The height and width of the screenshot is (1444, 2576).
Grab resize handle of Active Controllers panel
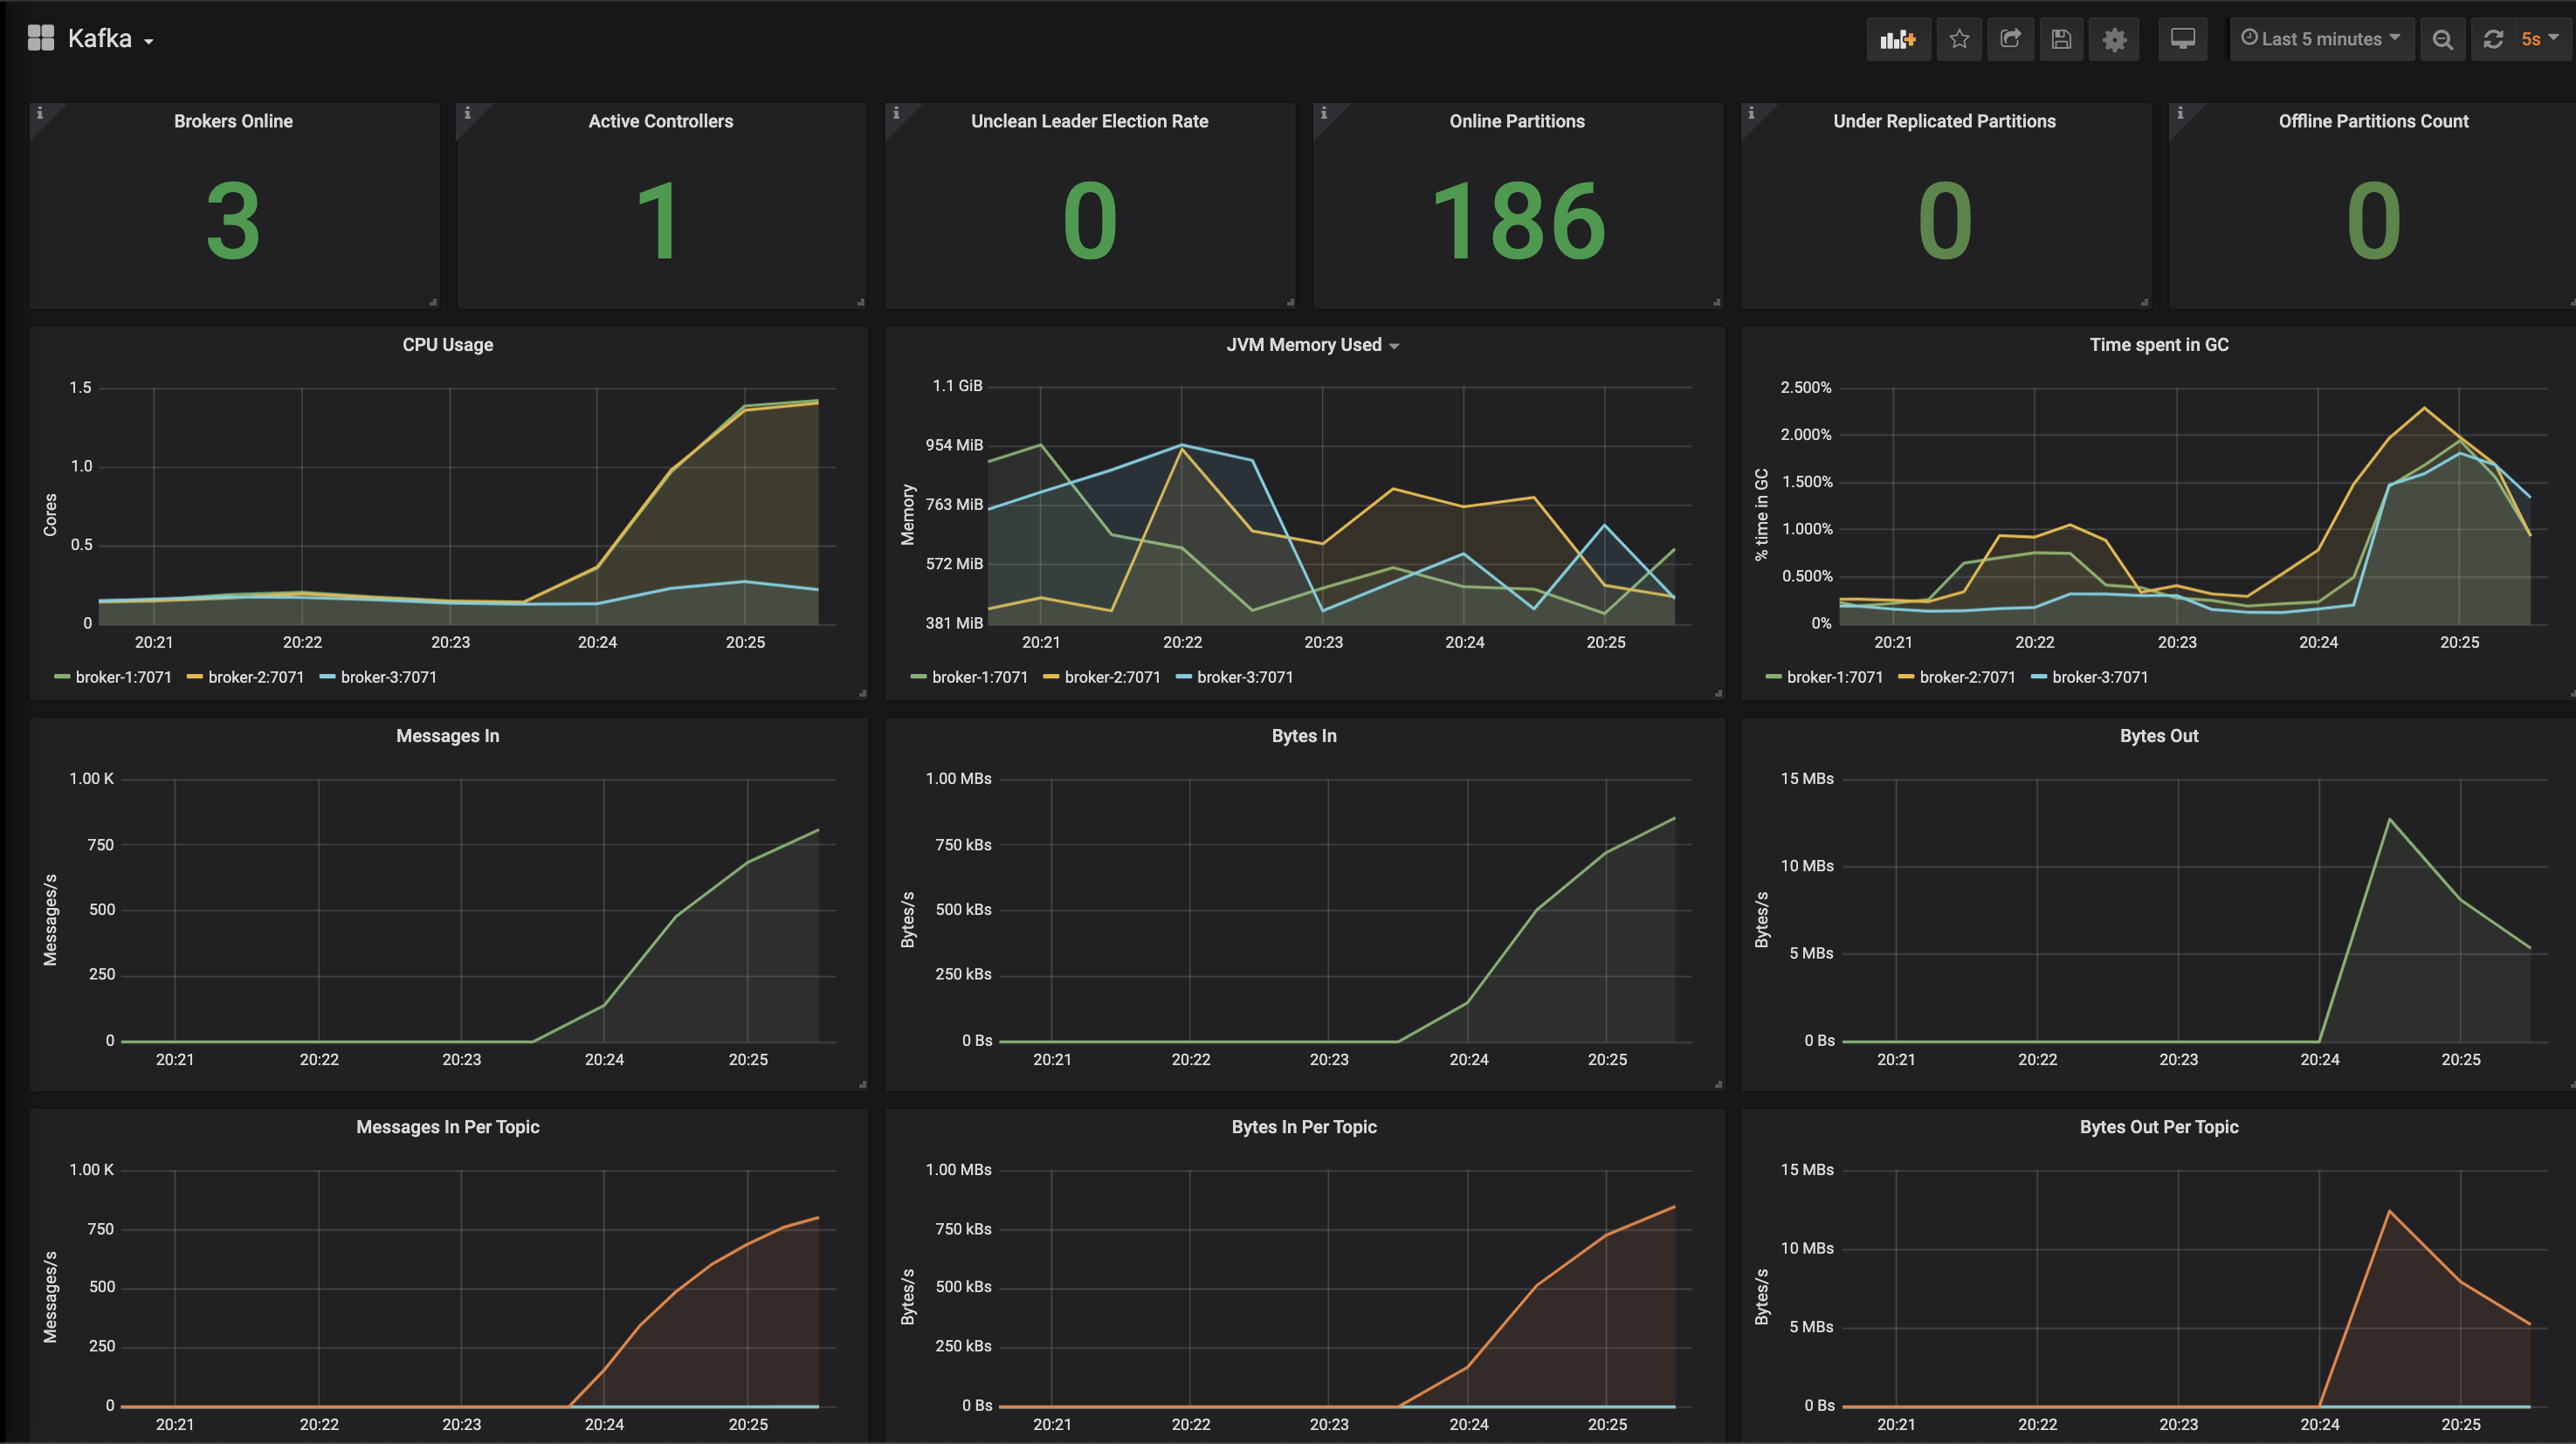pyautogui.click(x=860, y=302)
